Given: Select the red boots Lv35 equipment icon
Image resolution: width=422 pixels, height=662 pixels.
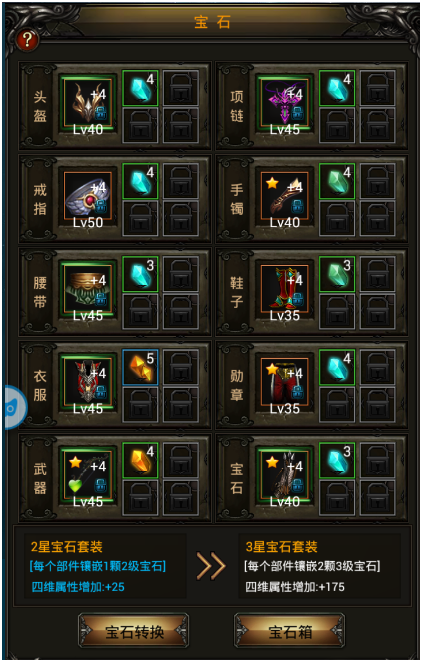Looking at the screenshot, I should (285, 289).
